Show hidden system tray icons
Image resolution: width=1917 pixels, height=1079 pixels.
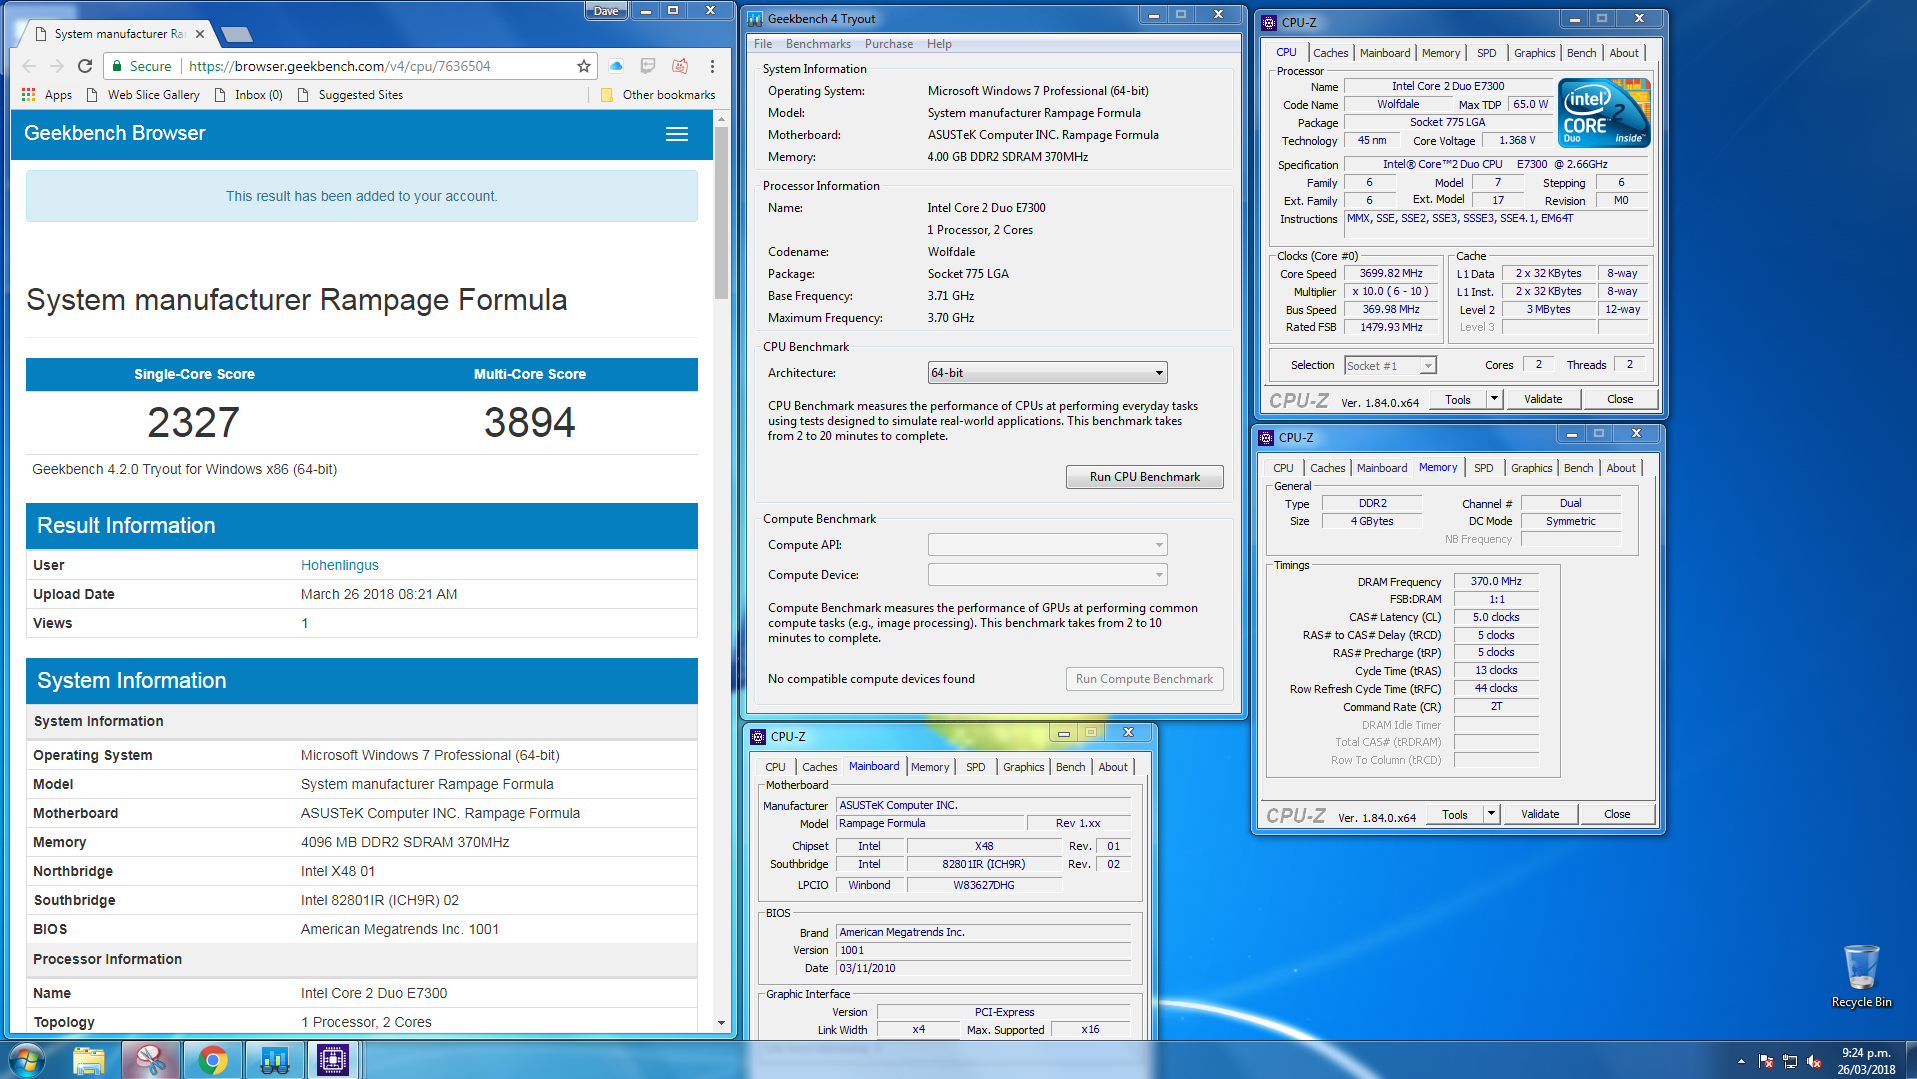1741,1061
